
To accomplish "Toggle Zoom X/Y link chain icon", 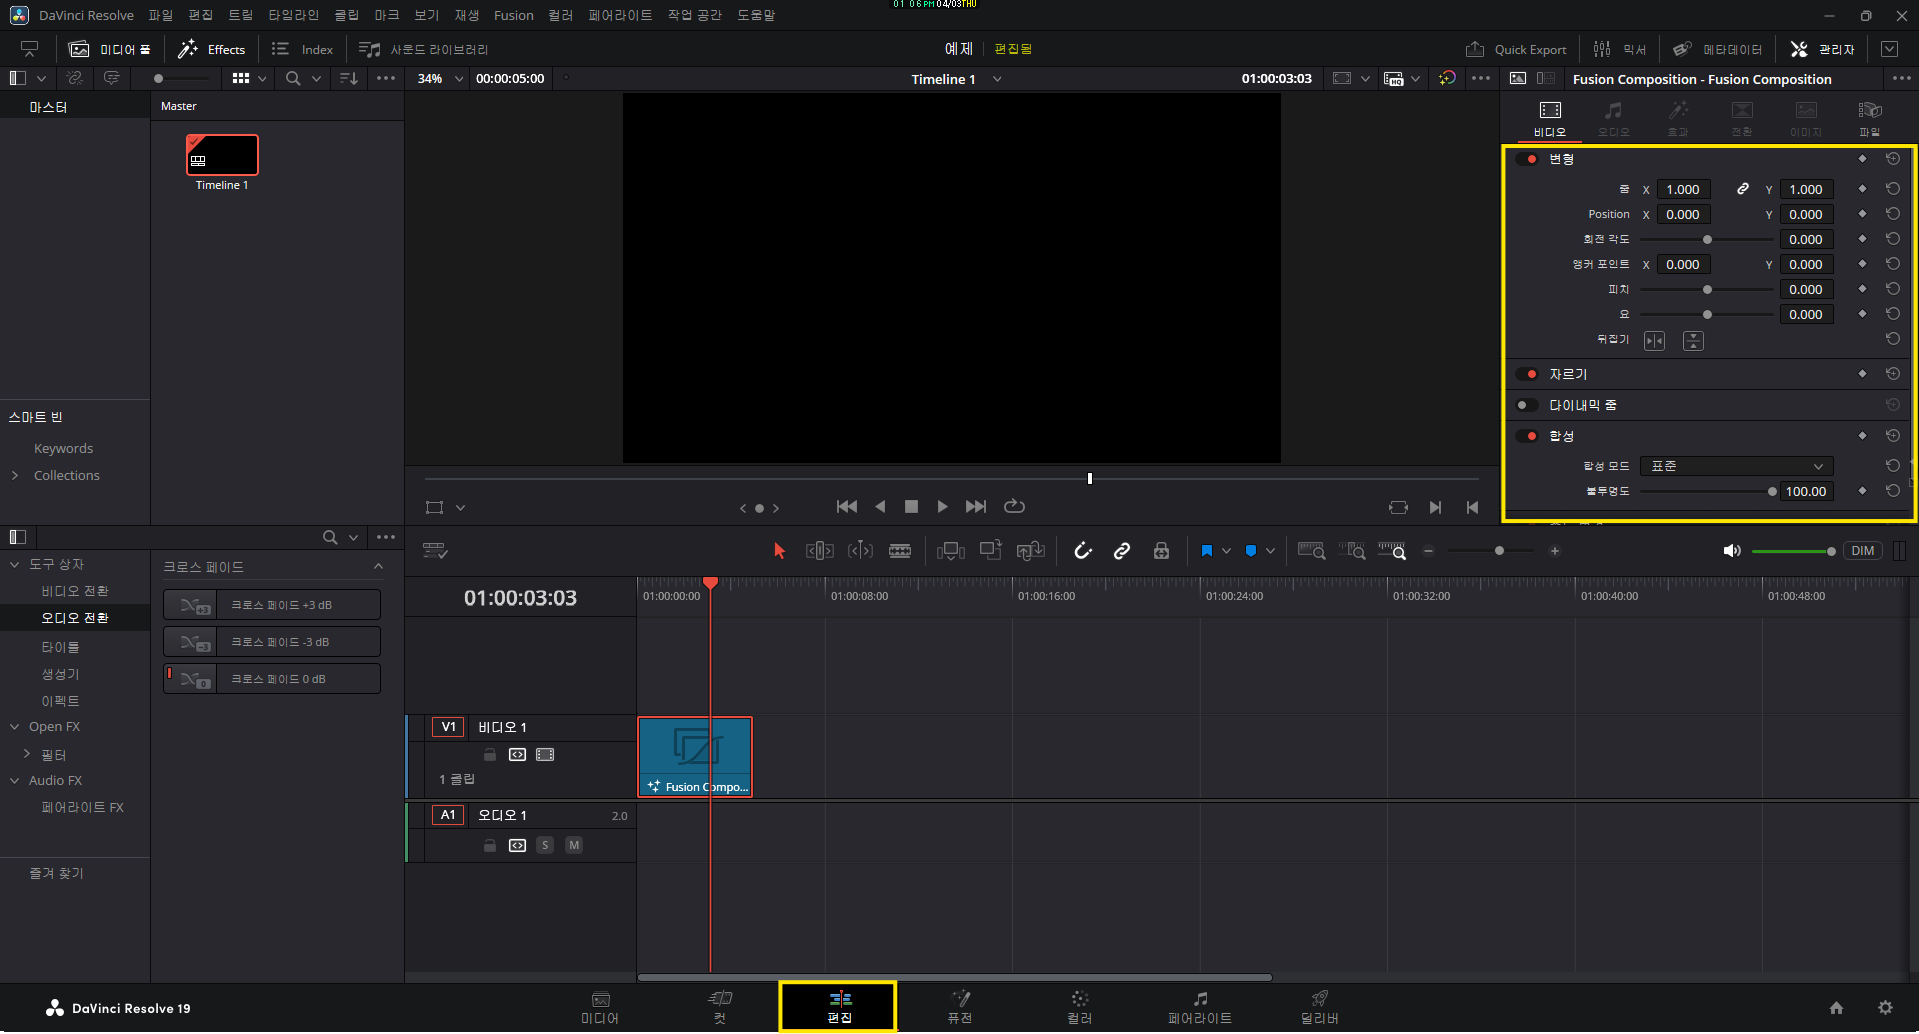I will pos(1743,189).
